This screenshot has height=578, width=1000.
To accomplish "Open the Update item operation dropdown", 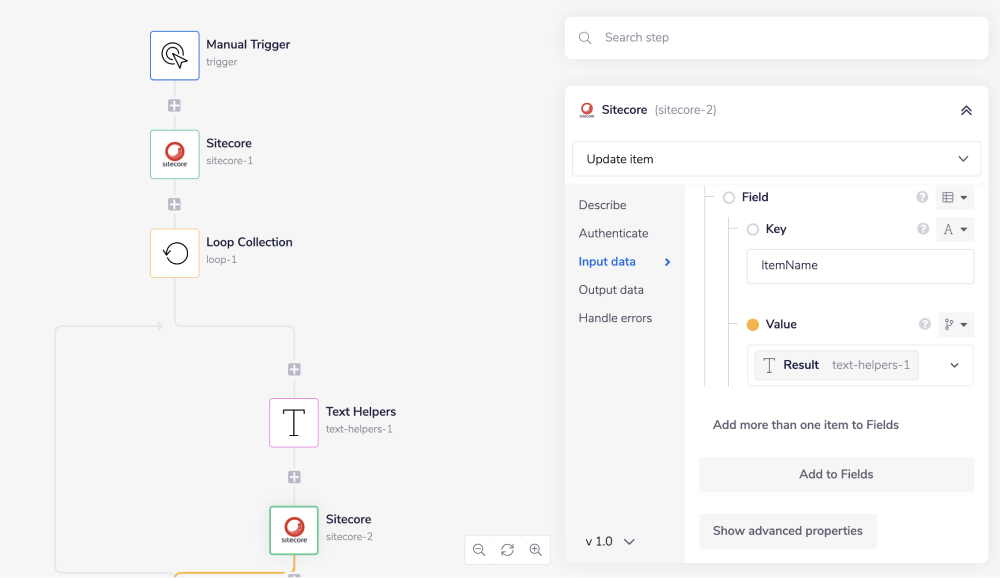I will click(776, 159).
